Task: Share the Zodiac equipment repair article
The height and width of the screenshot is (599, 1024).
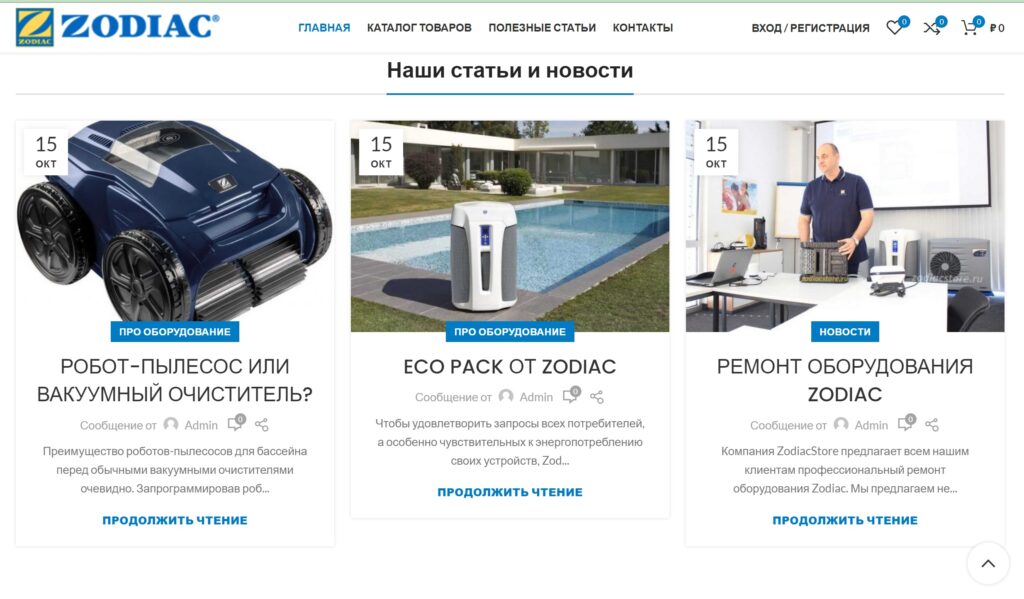Action: [932, 425]
